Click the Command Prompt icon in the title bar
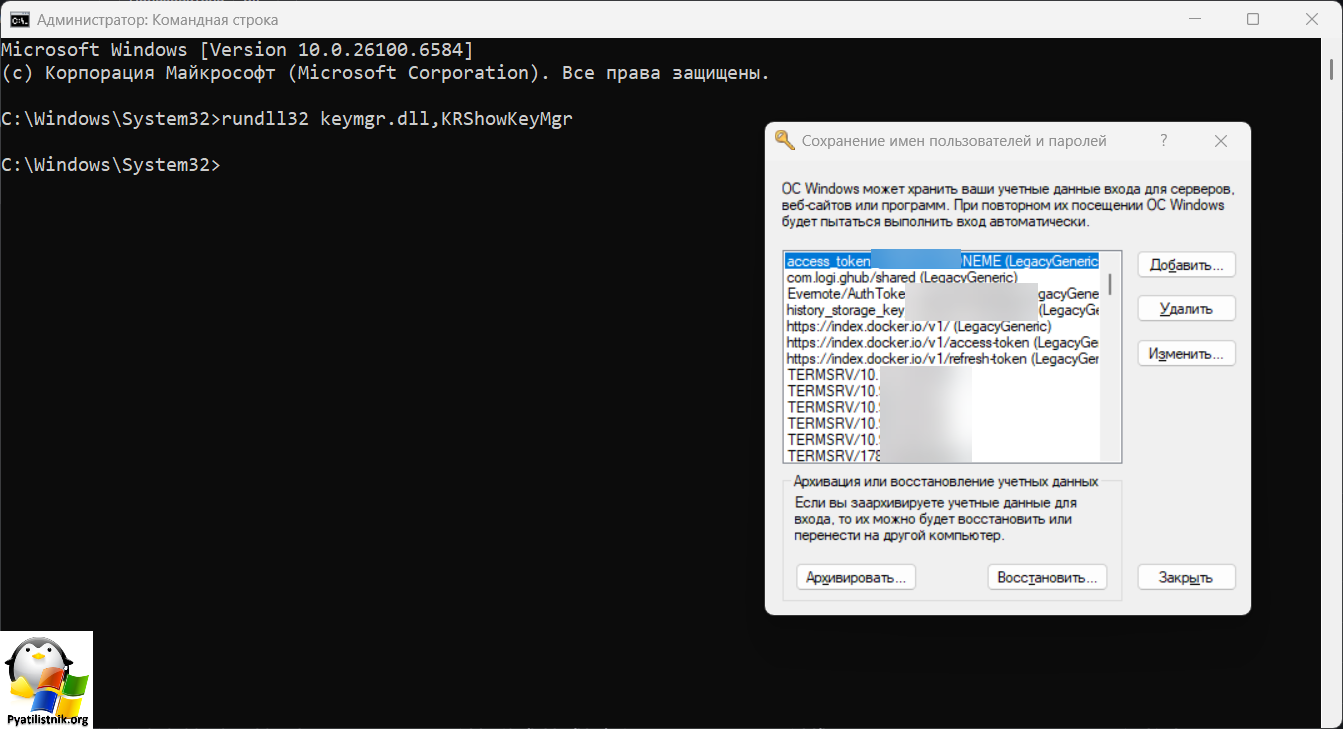The width and height of the screenshot is (1343, 729). [x=18, y=19]
